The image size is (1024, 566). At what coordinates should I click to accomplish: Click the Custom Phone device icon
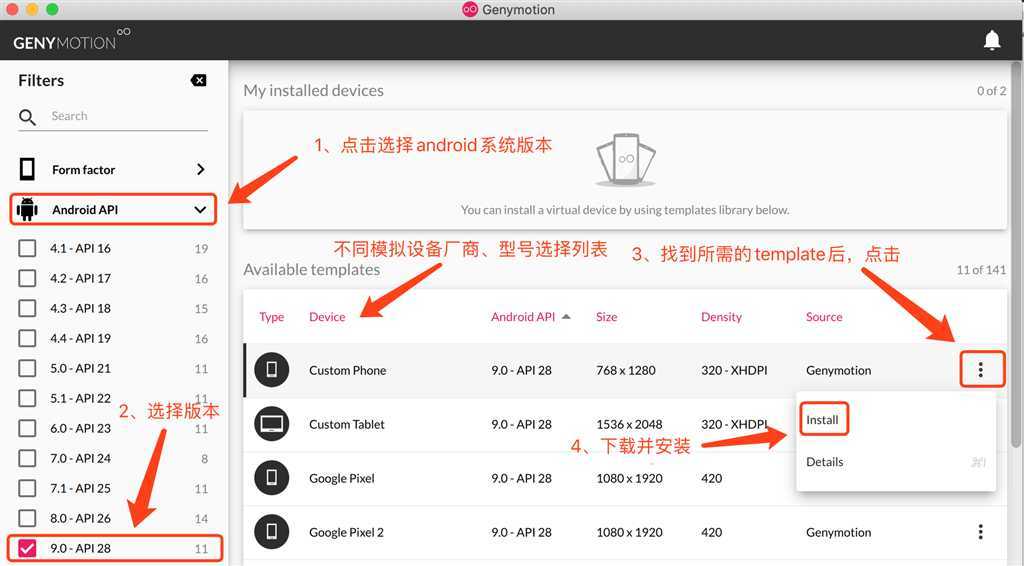[272, 369]
